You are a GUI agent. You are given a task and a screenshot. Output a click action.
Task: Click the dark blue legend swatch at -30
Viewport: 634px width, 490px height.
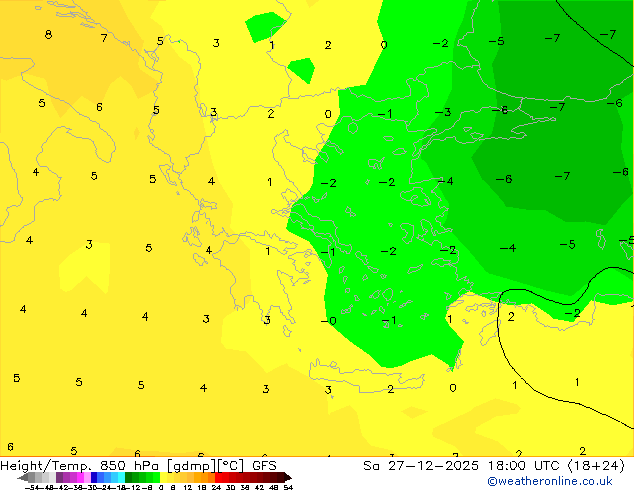click(x=94, y=477)
